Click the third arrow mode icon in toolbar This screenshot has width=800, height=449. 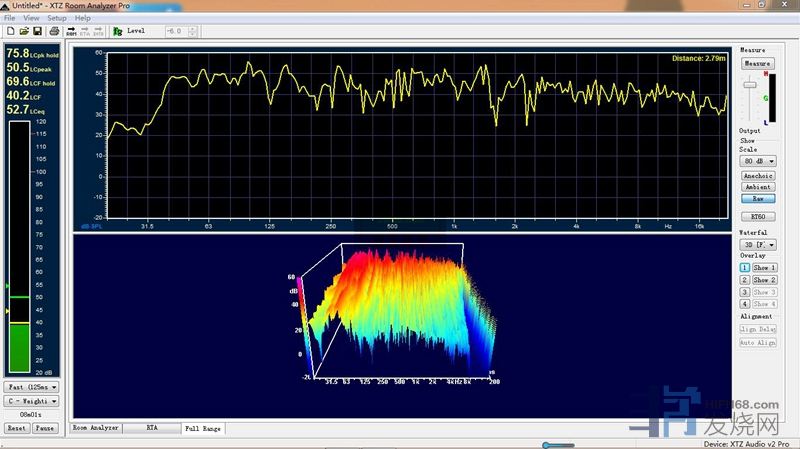tap(97, 31)
